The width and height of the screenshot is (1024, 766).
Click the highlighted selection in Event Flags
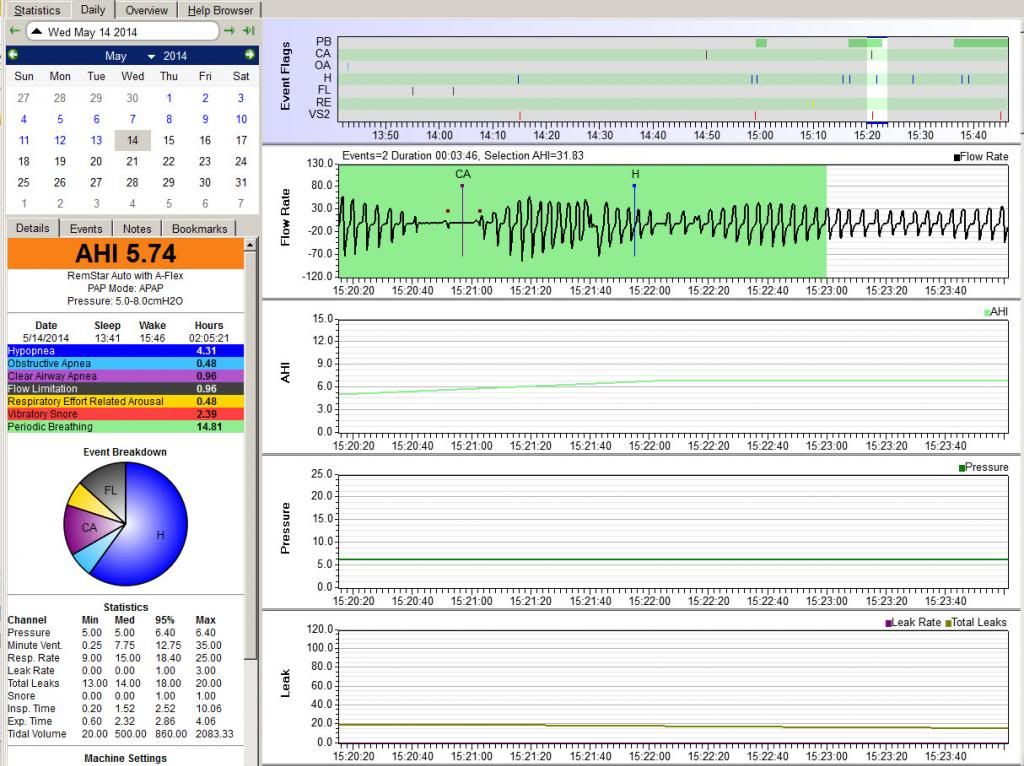(x=877, y=78)
